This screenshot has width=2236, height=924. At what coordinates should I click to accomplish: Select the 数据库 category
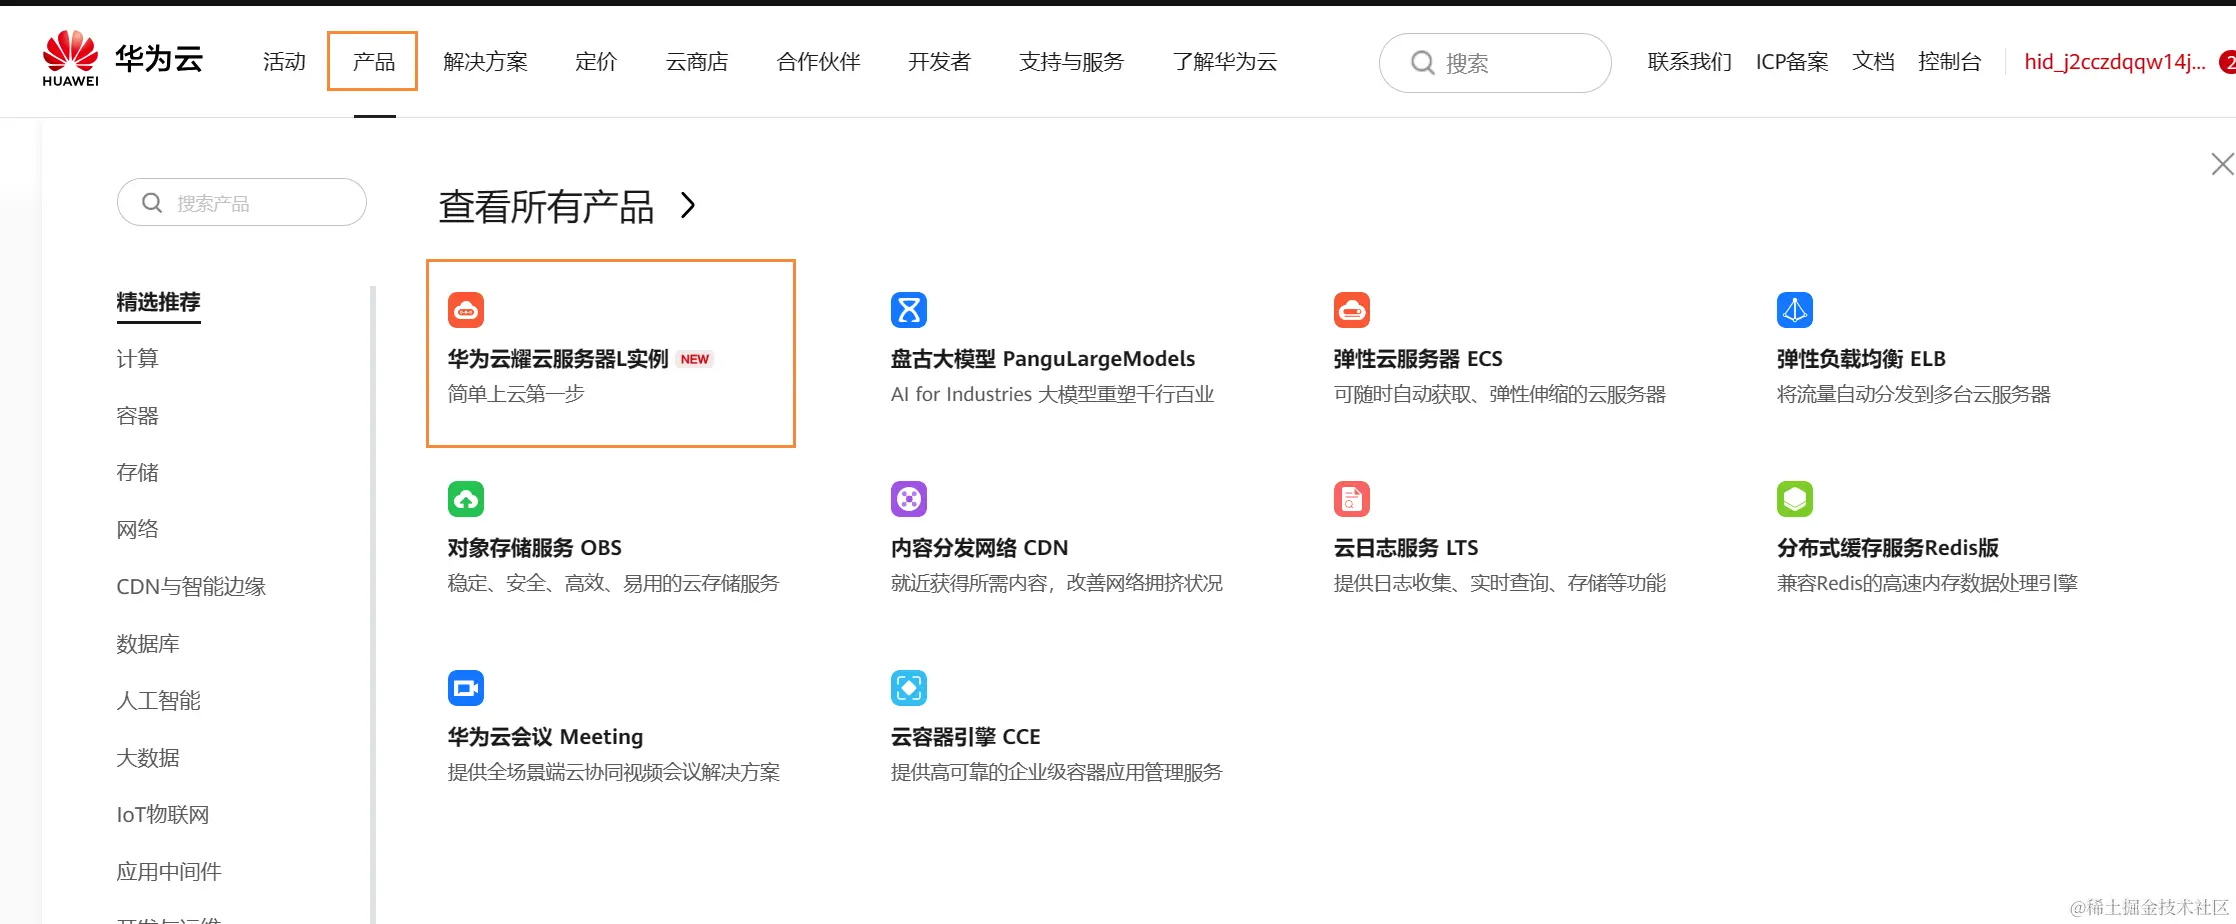point(148,644)
